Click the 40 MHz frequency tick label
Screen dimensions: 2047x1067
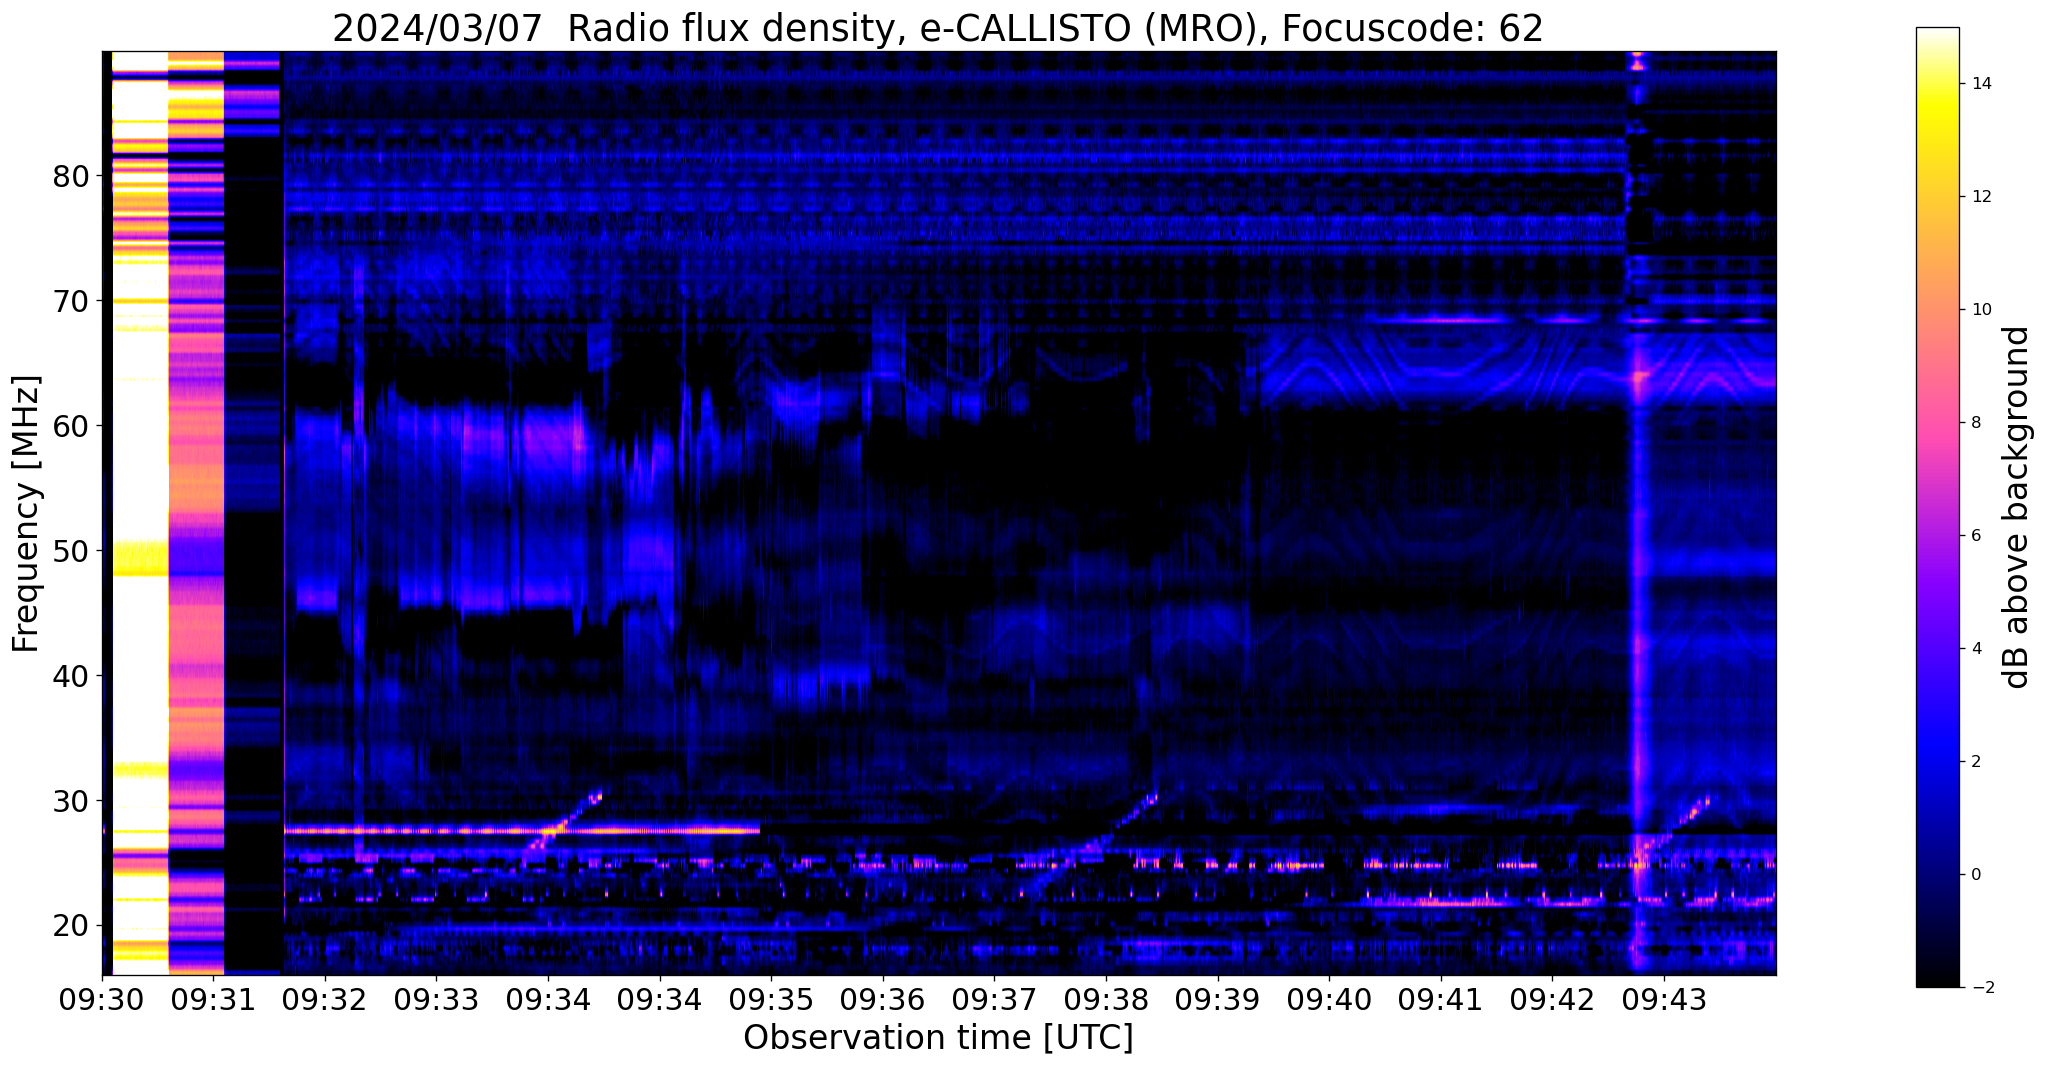point(71,677)
